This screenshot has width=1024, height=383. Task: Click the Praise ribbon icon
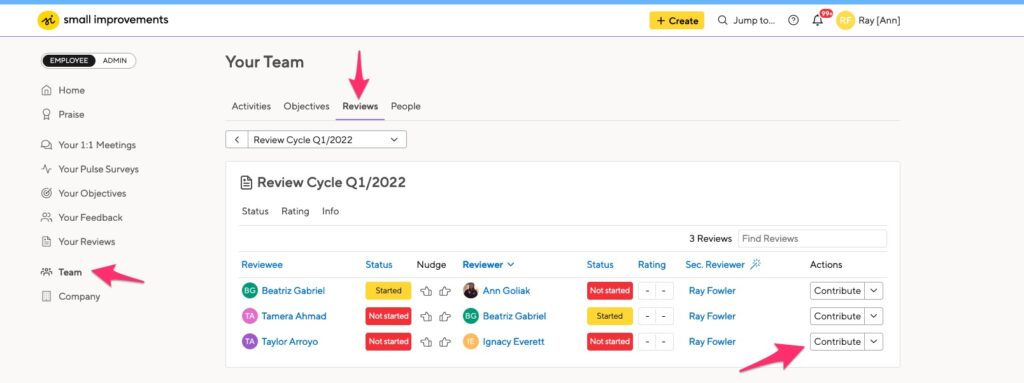coord(46,114)
